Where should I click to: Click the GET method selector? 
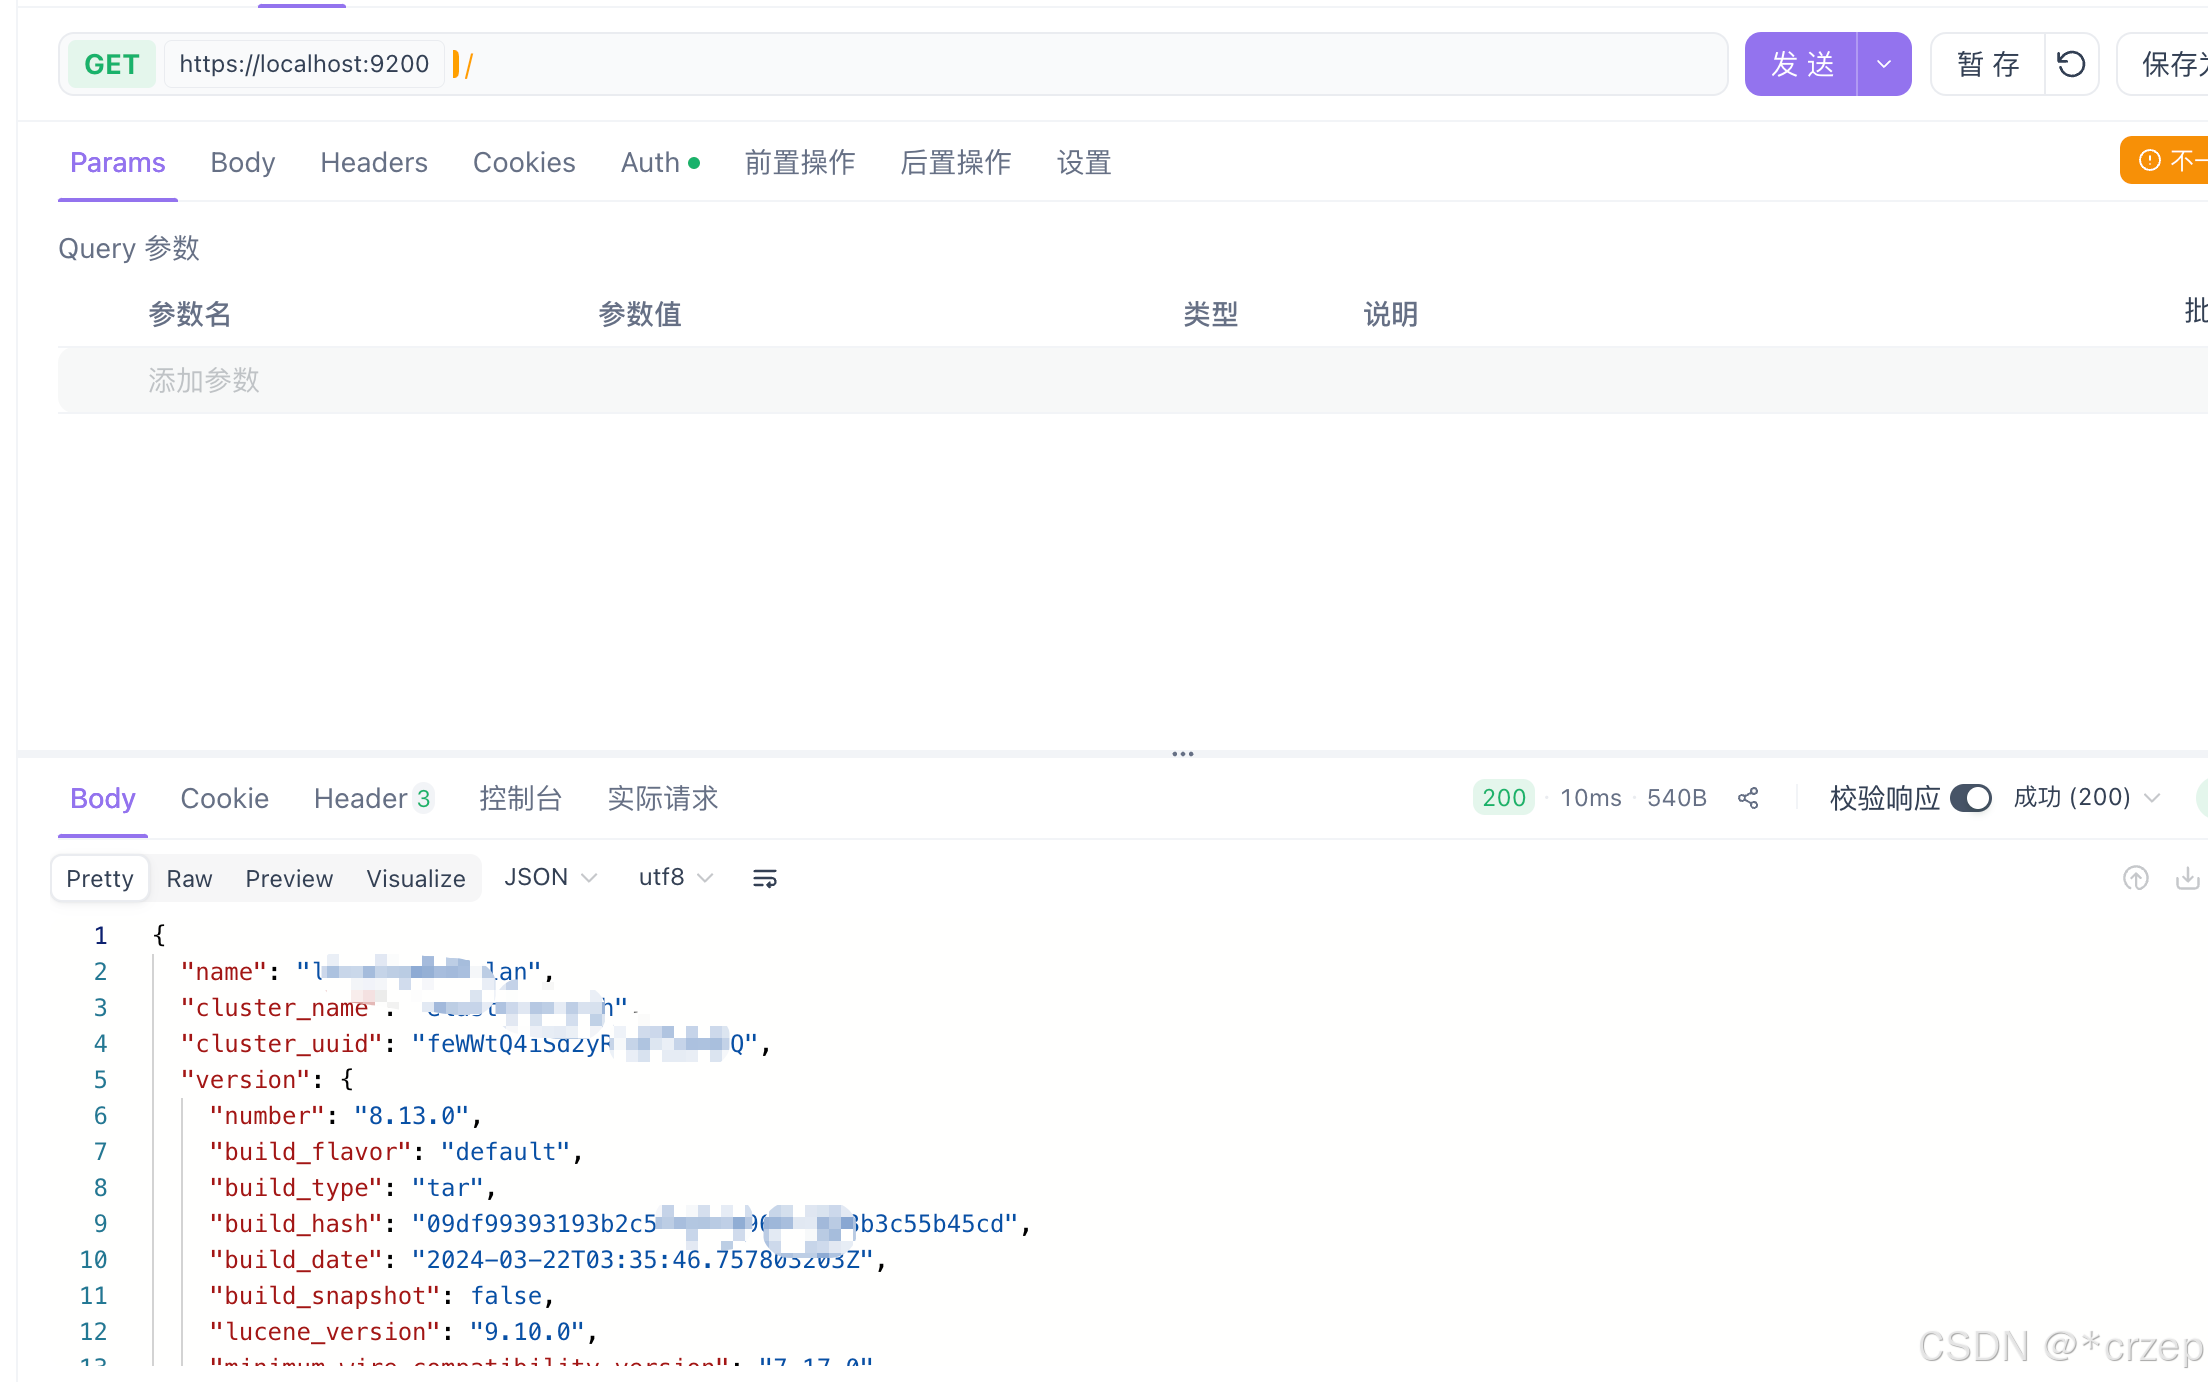click(111, 65)
